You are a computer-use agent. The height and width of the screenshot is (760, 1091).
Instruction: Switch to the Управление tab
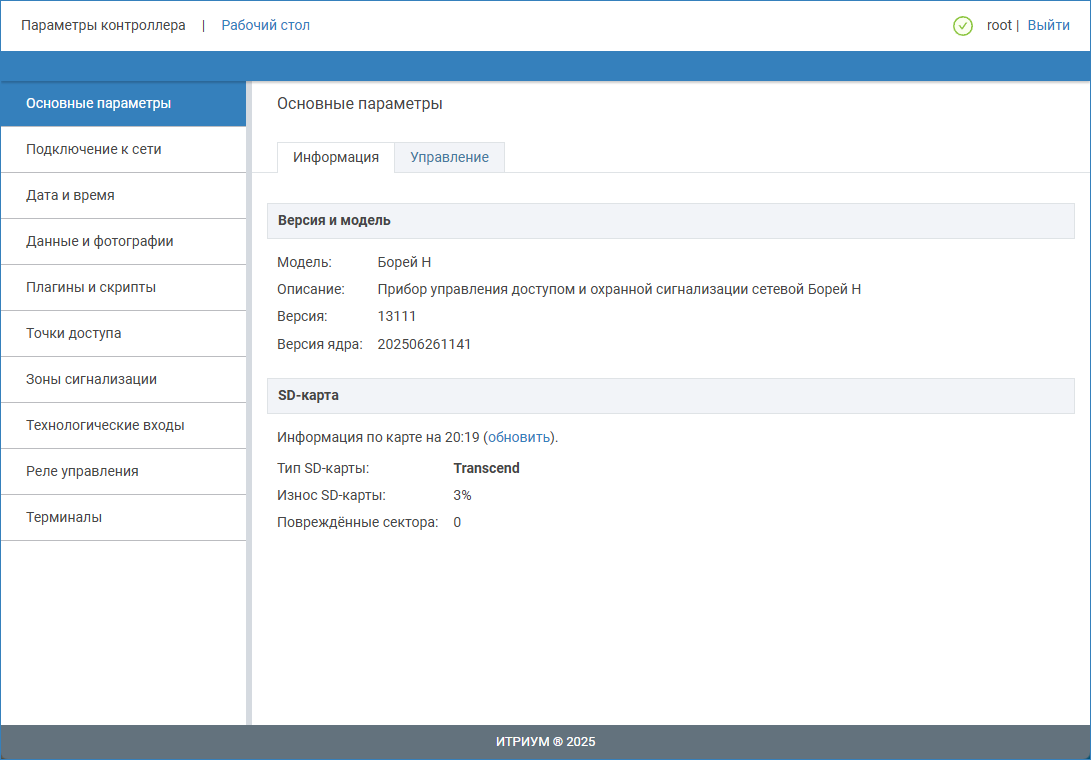449,157
